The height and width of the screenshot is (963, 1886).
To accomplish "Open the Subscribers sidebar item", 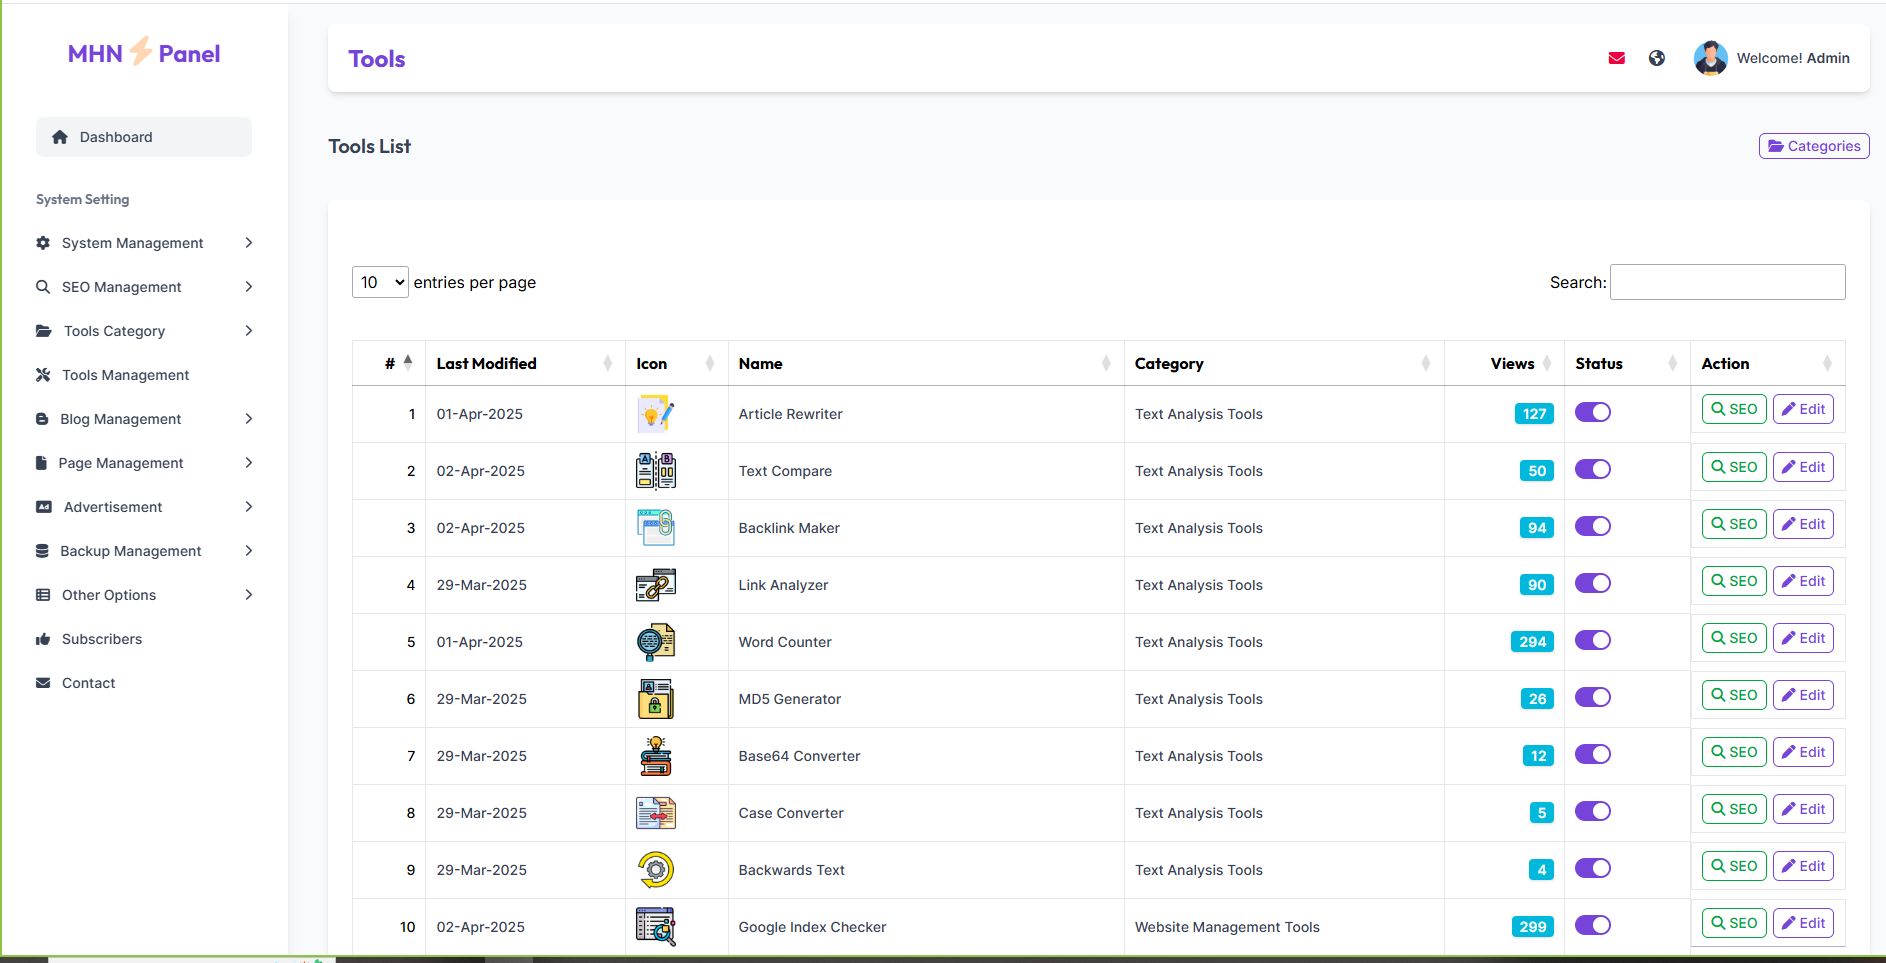I will click(x=101, y=639).
